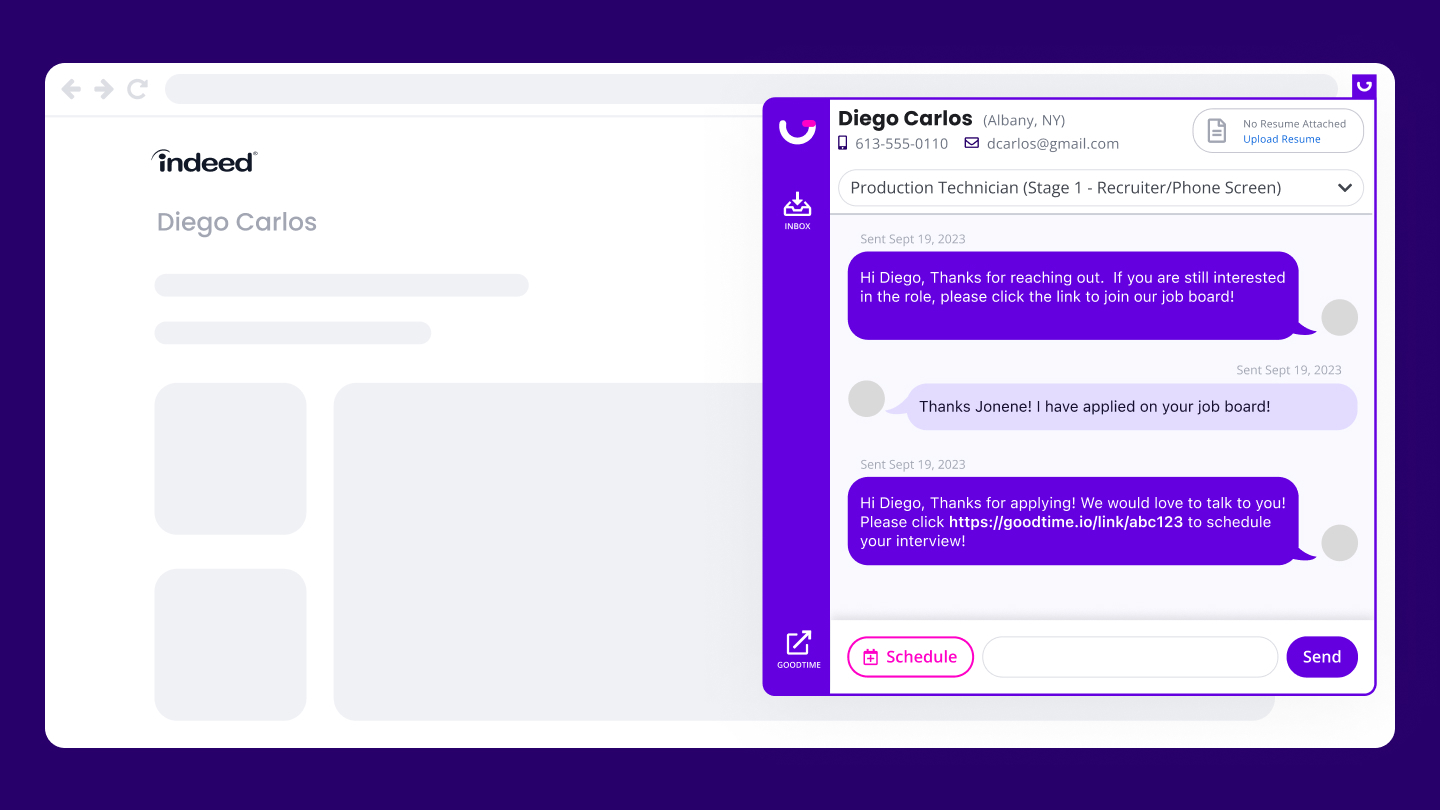Click the Indeed logo
Image resolution: width=1440 pixels, height=810 pixels.
[204, 160]
